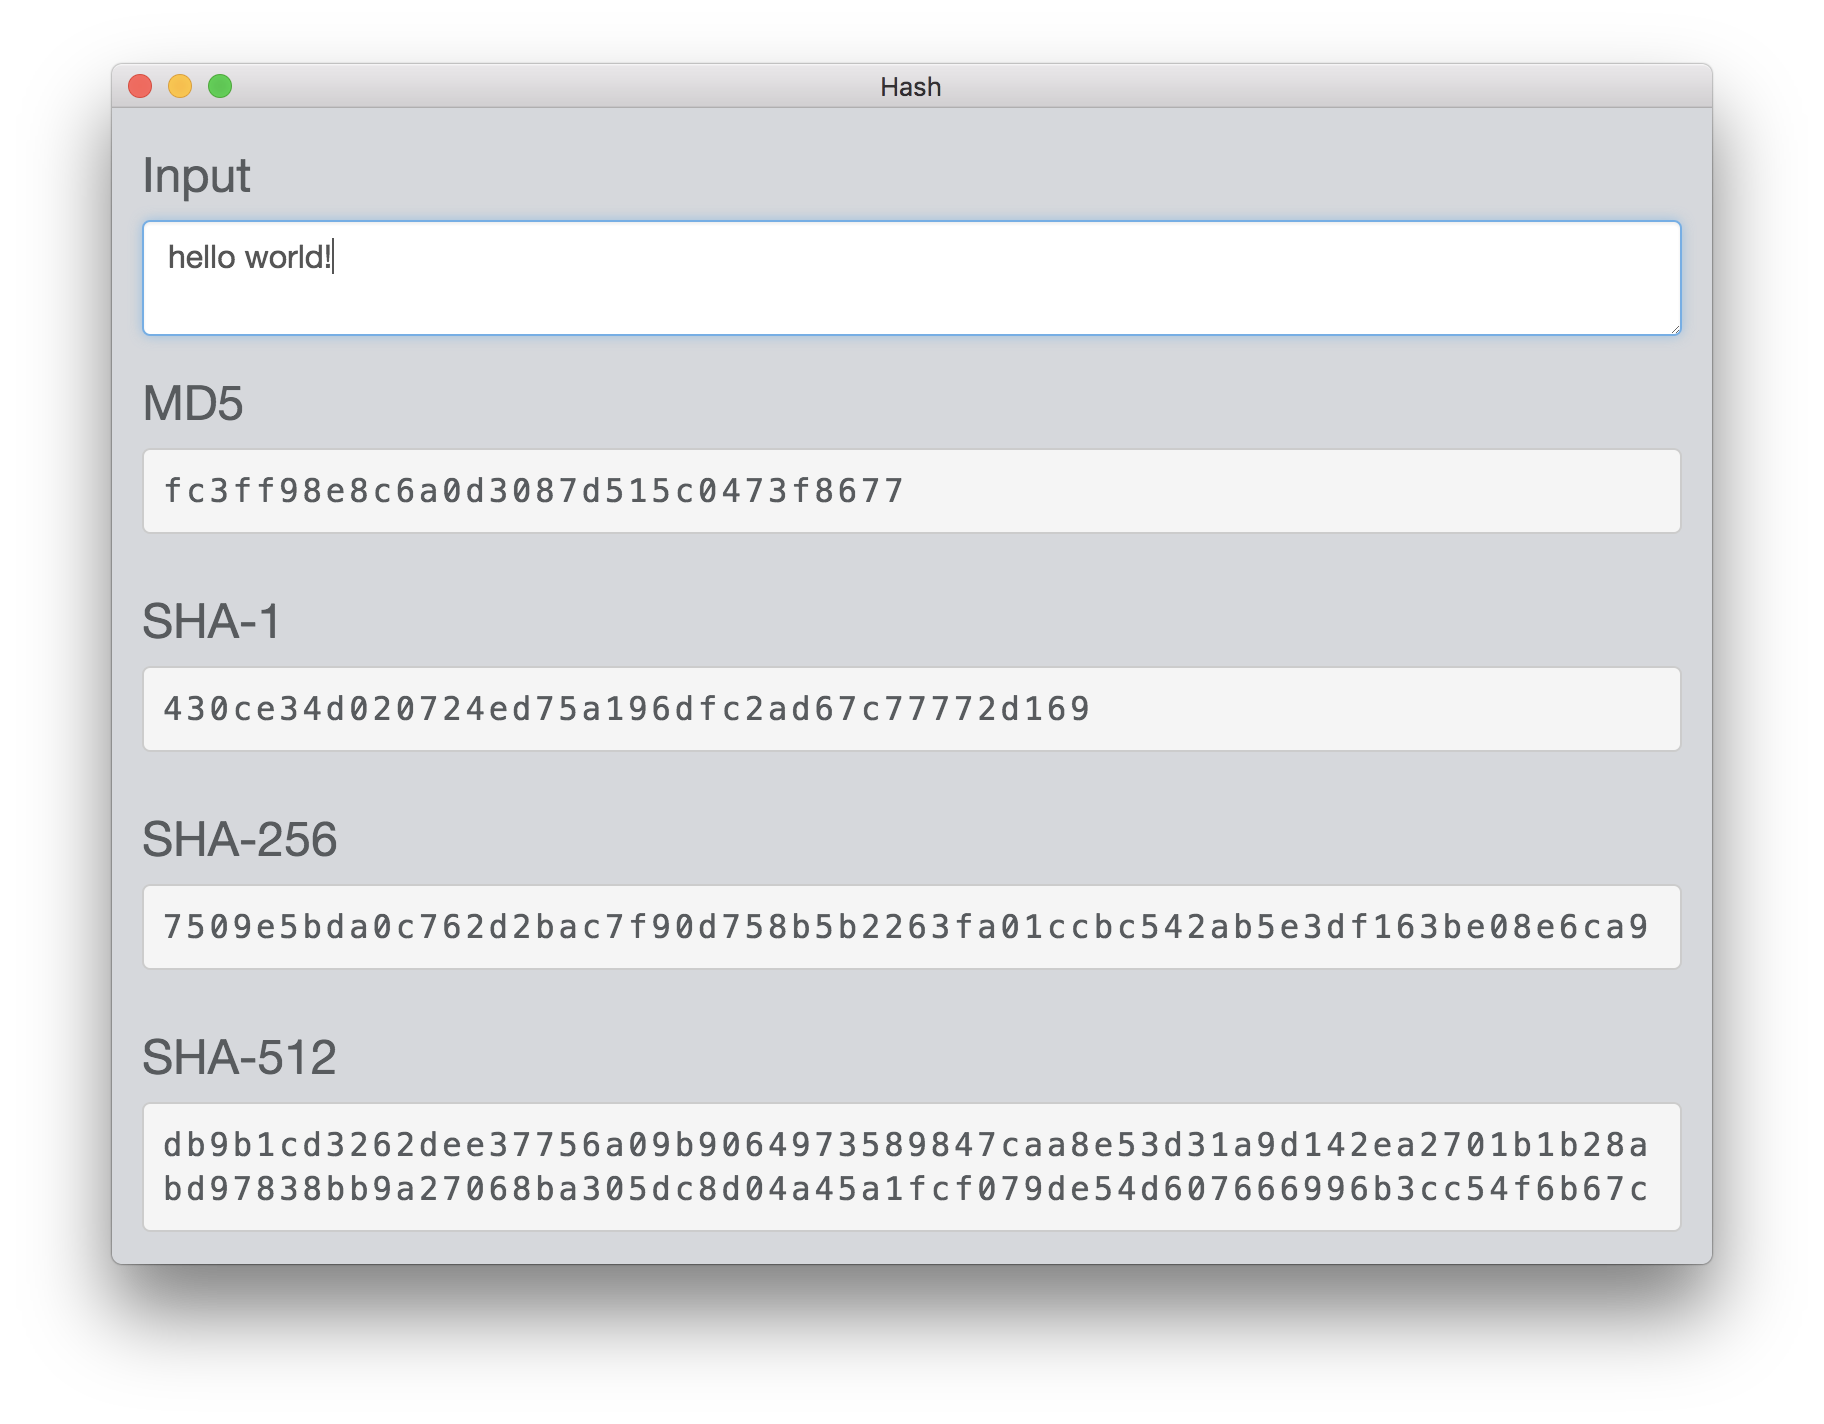1824x1424 pixels.
Task: Select the MD5 hash output field
Action: pos(912,491)
